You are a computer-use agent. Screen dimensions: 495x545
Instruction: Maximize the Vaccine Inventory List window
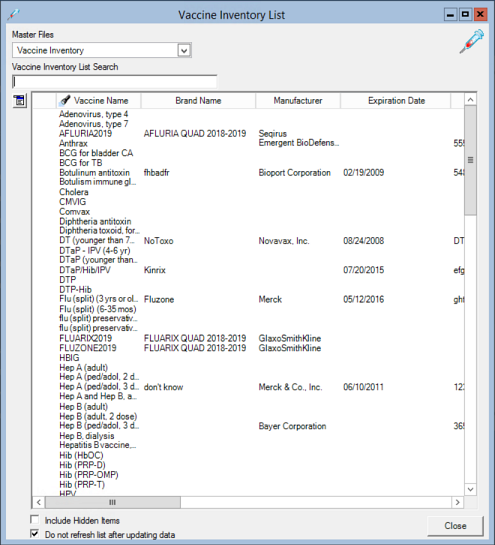click(x=465, y=15)
